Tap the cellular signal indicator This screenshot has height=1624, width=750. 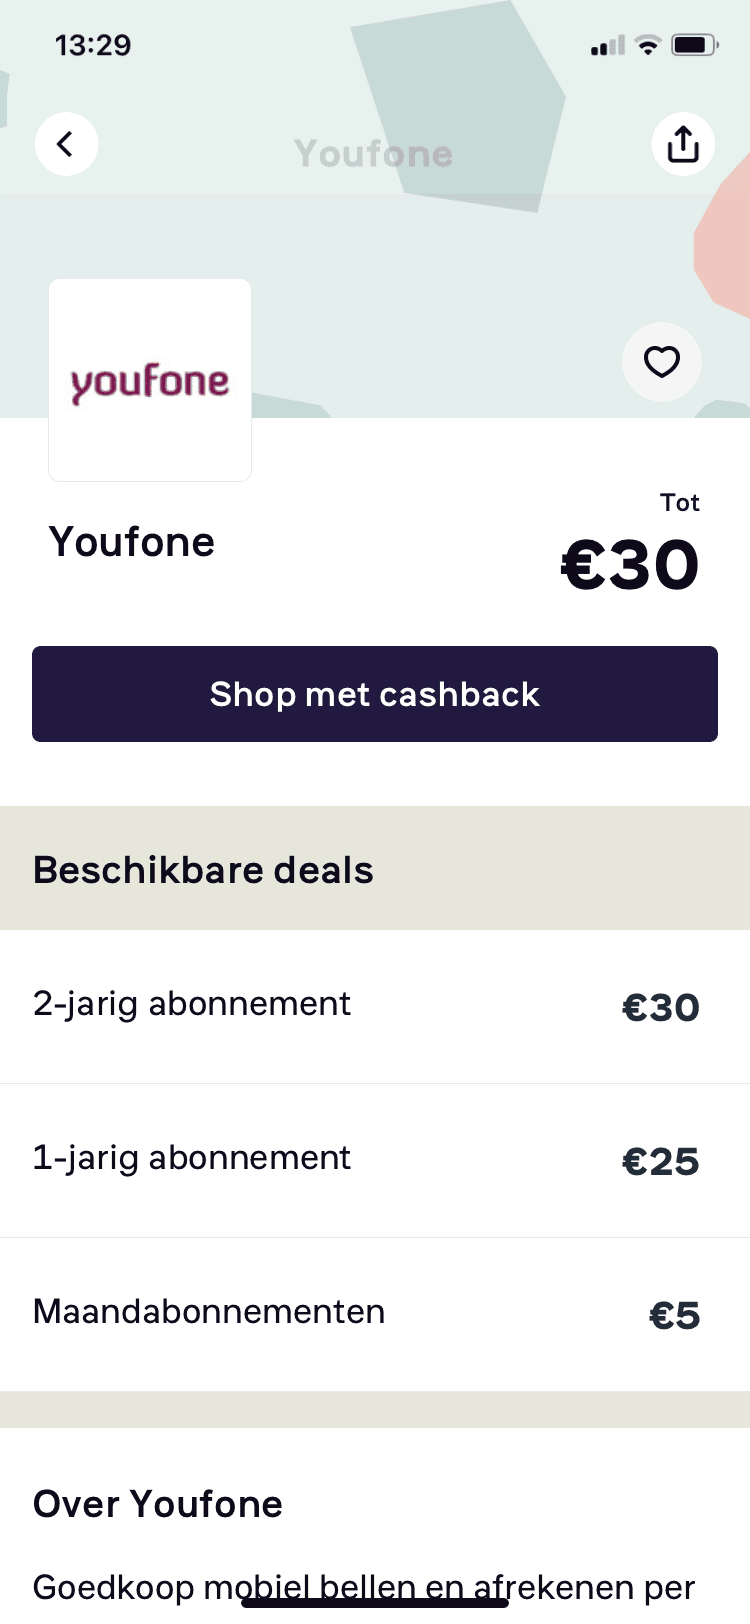[x=604, y=44]
